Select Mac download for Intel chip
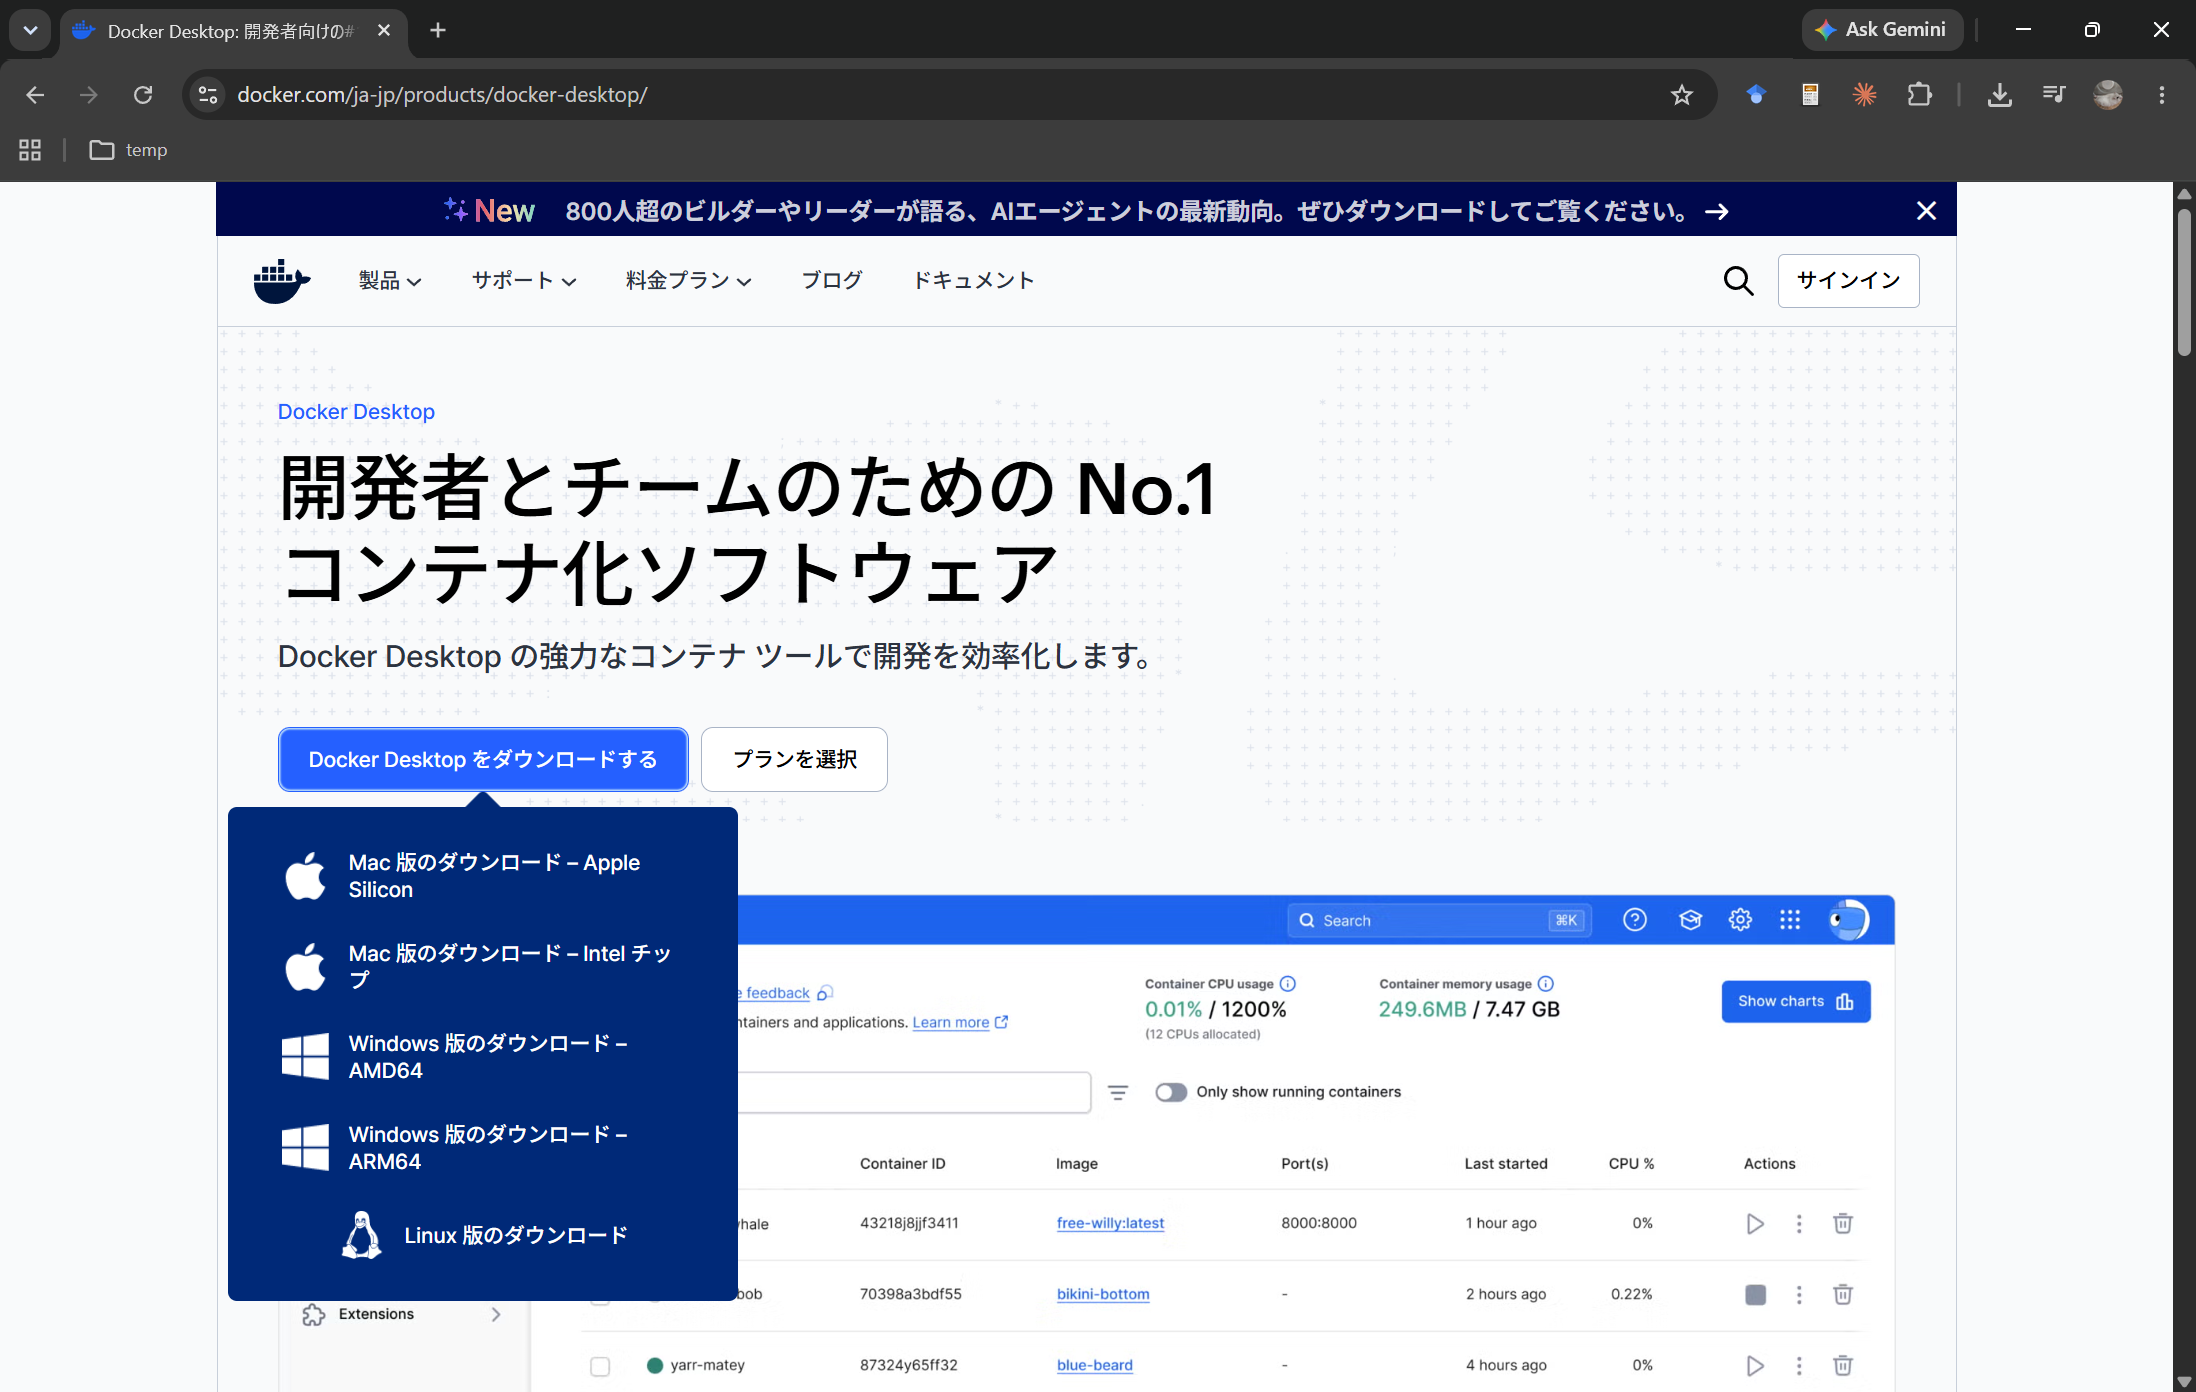Image resolution: width=2196 pixels, height=1392 pixels. pos(483,967)
